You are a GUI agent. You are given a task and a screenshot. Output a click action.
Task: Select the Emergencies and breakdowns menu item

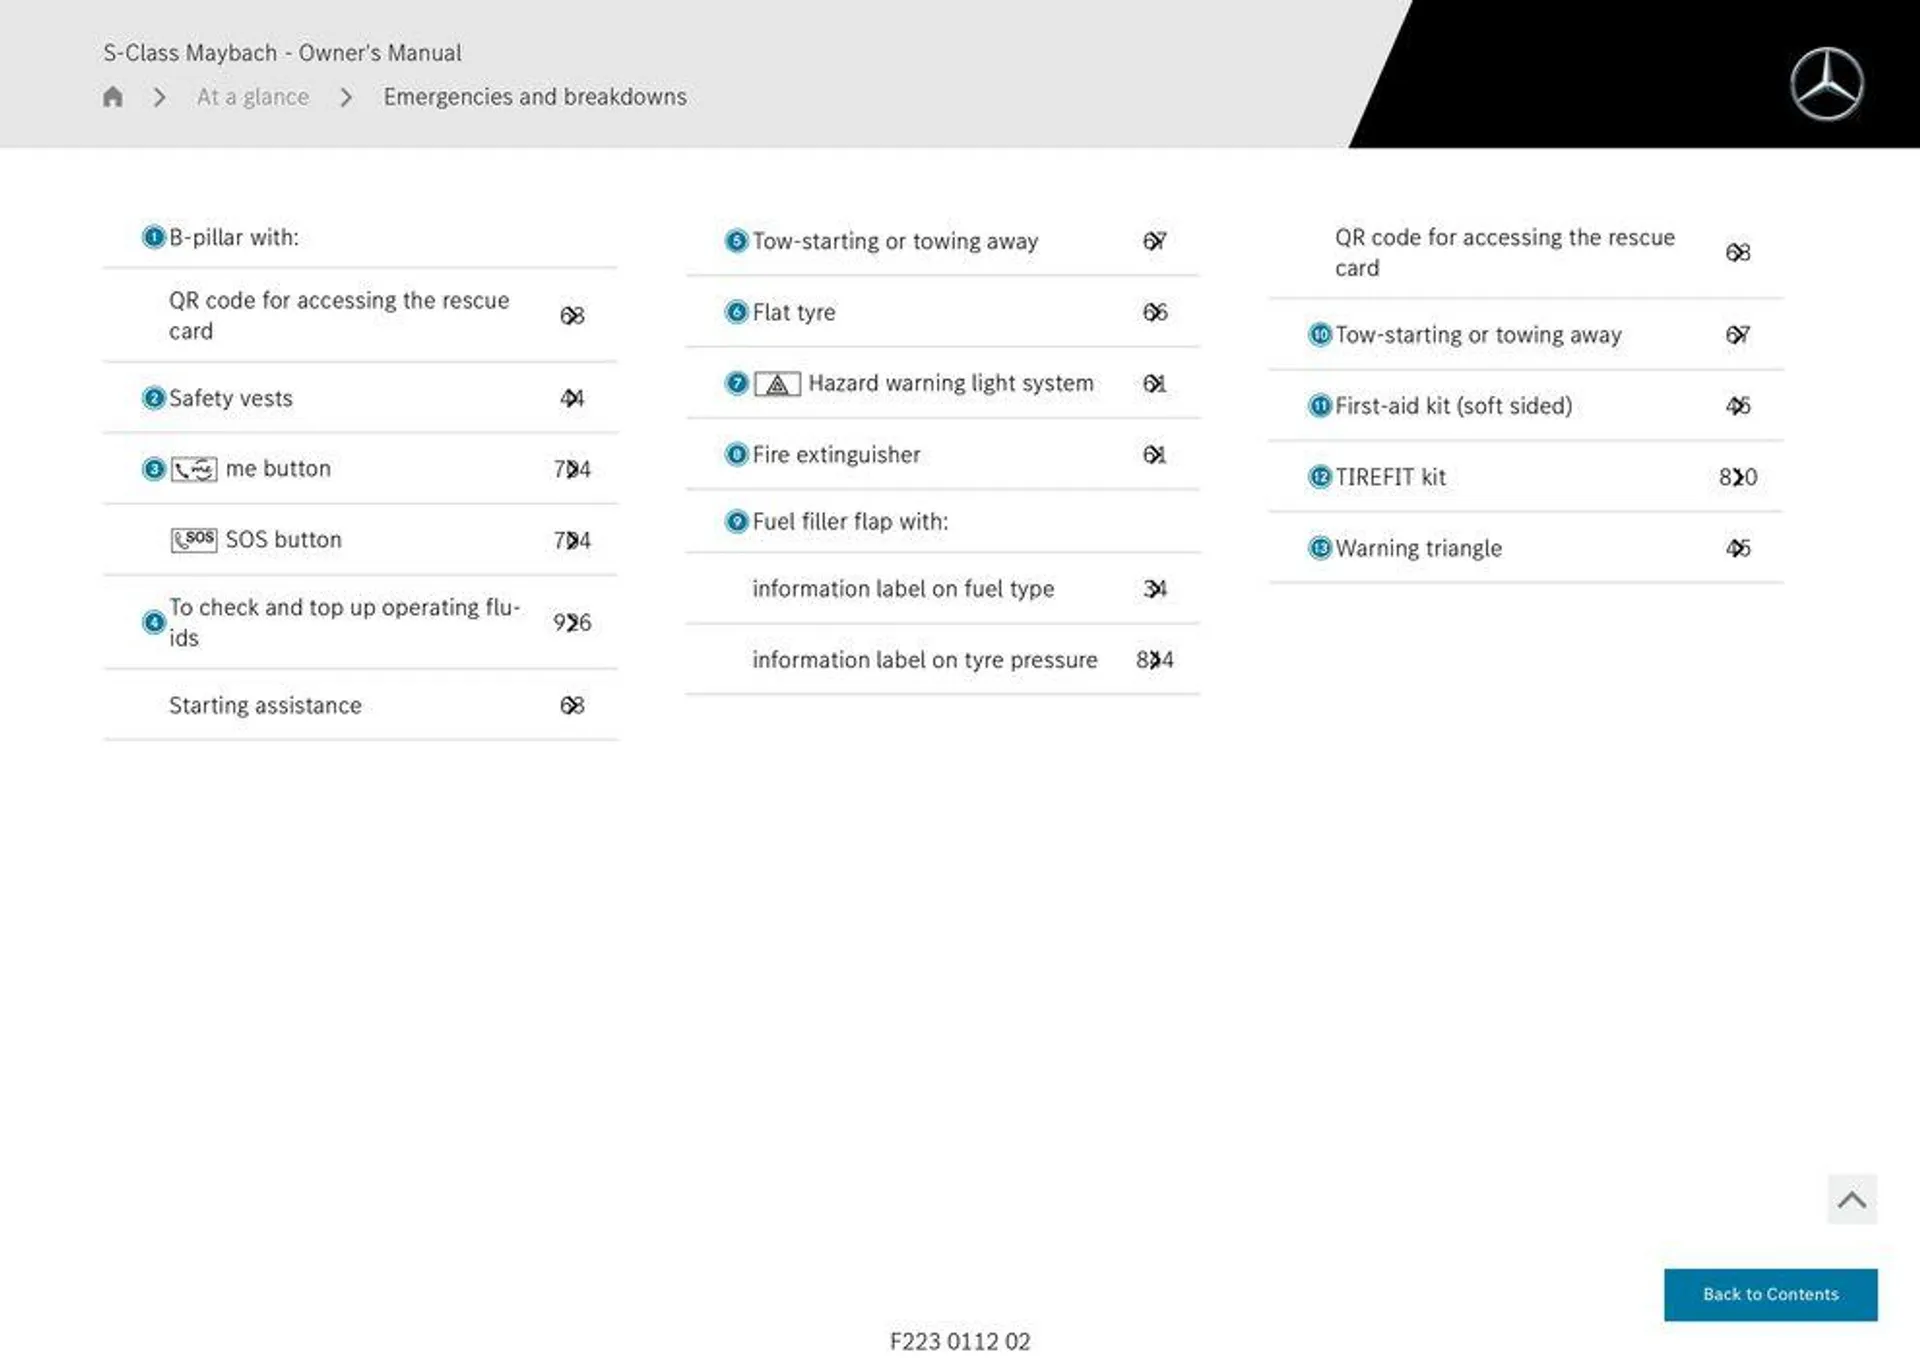point(535,96)
